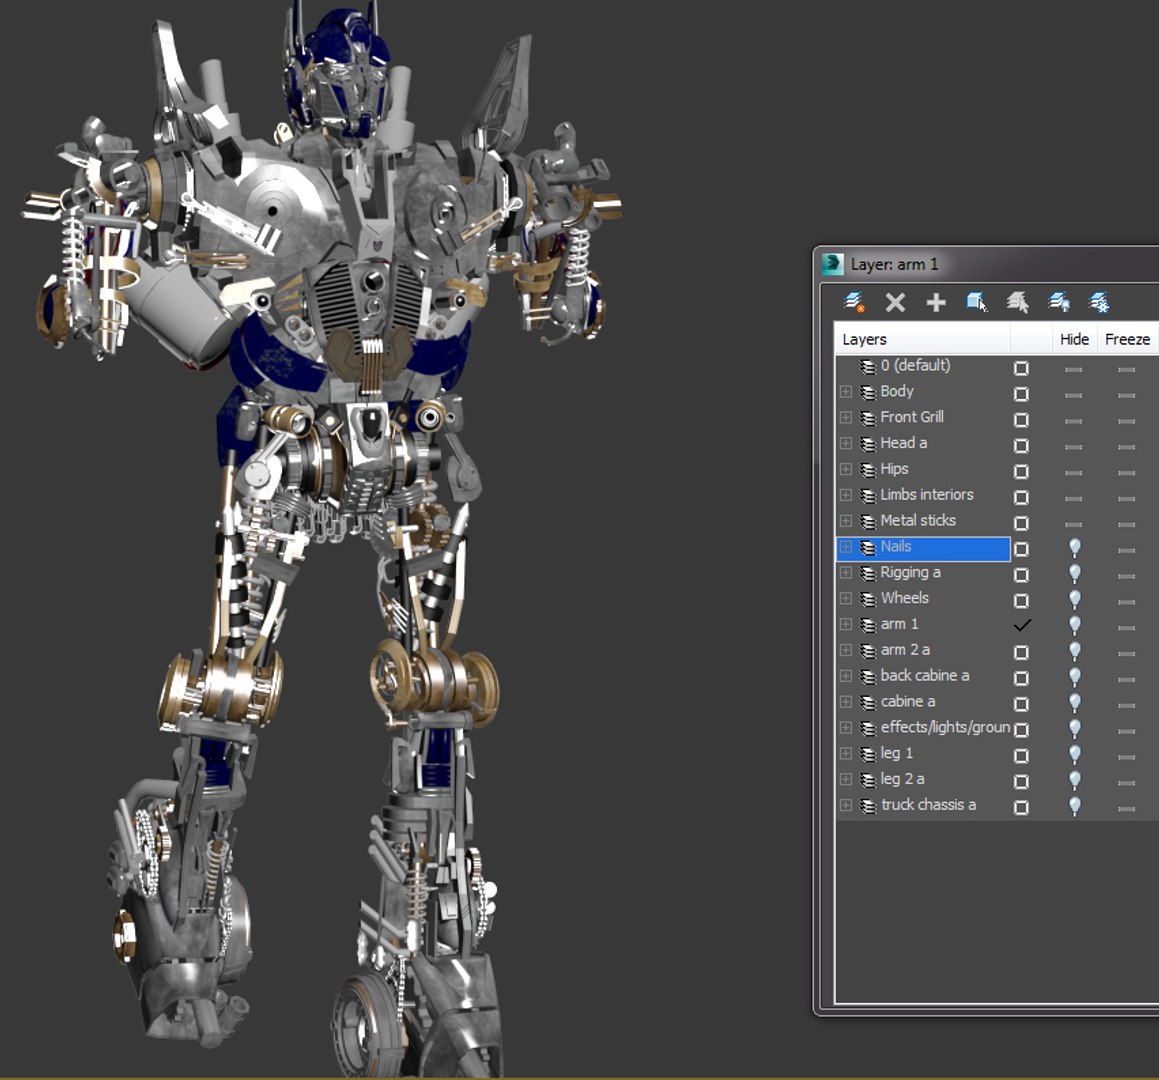
Task: Delete highlighted empty layers with X icon
Action: pos(895,302)
